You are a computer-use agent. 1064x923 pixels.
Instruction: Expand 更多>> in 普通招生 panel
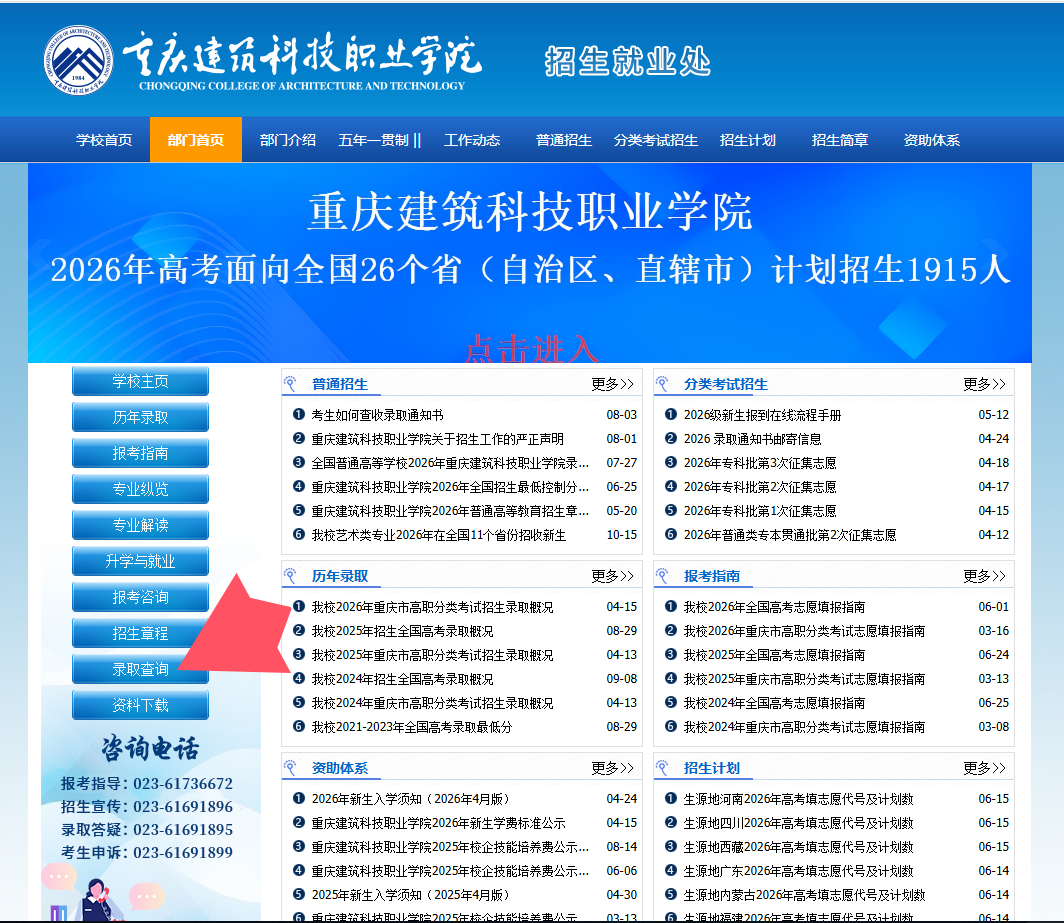click(x=612, y=384)
